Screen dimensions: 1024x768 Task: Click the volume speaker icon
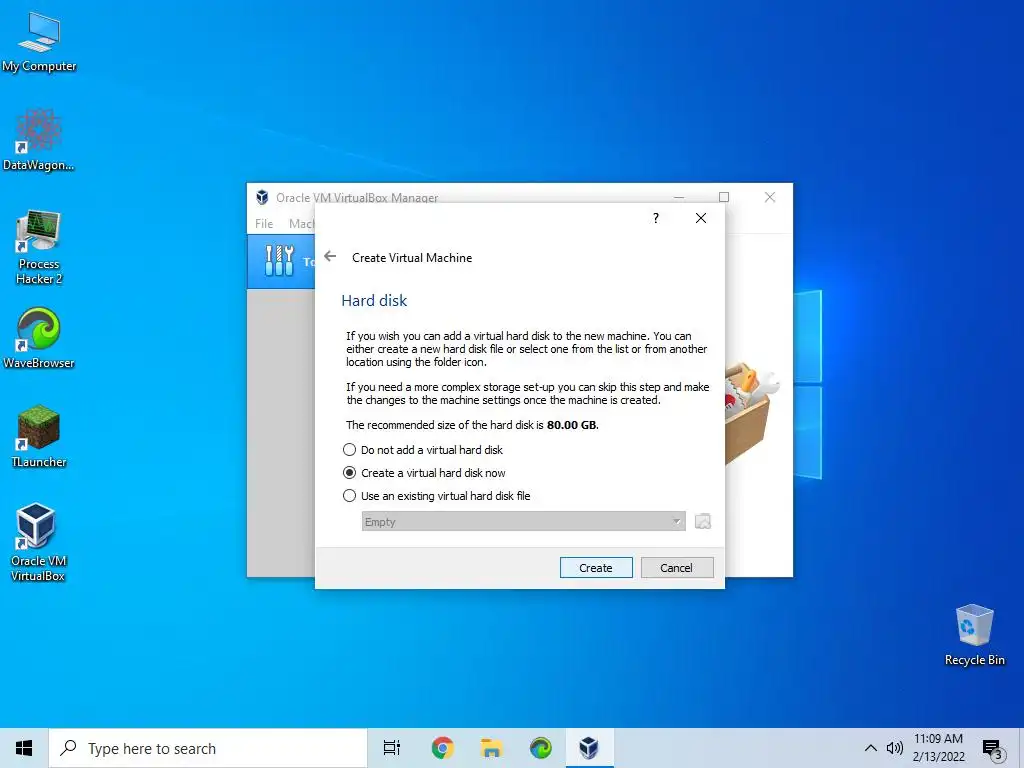[895, 748]
